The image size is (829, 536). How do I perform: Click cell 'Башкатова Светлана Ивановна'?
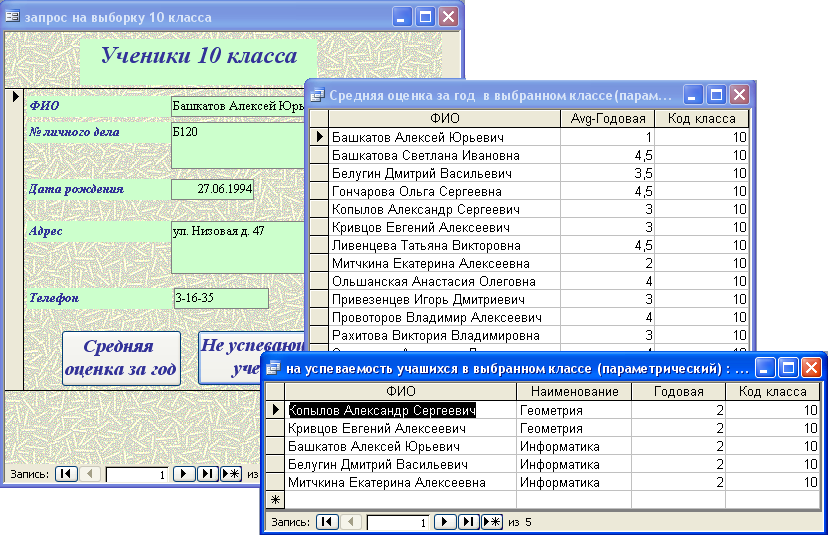[x=444, y=155]
